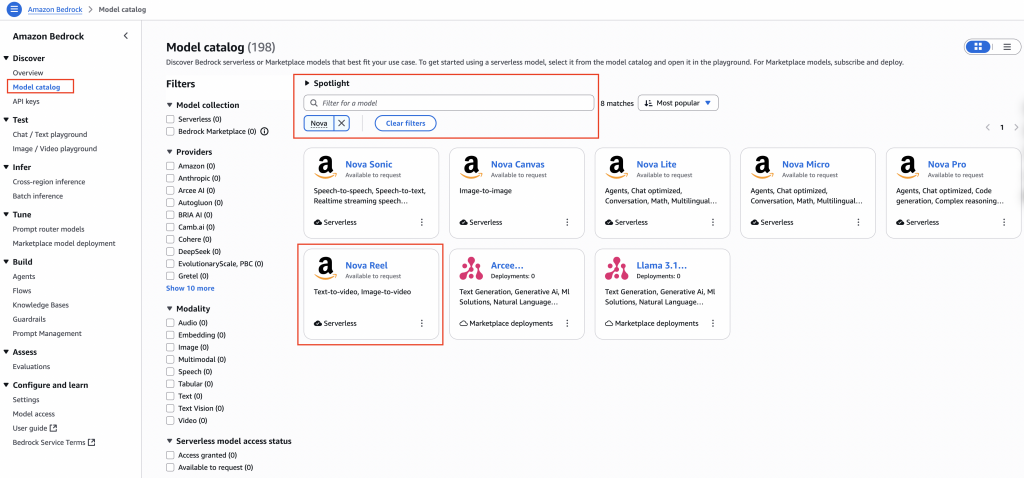Click Amazon logo on Nova Canvas card
Viewport: 1024px width, 478px height.
pos(471,168)
